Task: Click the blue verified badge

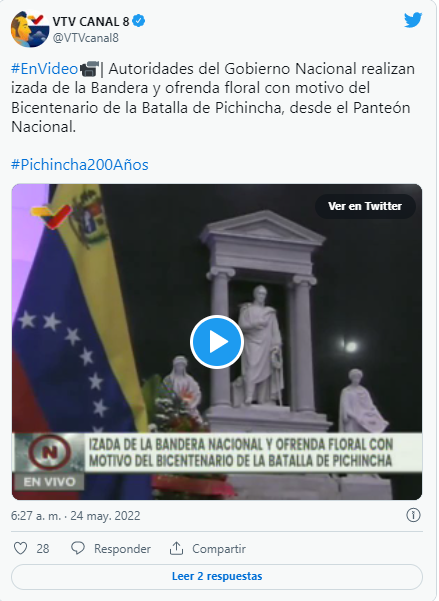Action: 138,21
